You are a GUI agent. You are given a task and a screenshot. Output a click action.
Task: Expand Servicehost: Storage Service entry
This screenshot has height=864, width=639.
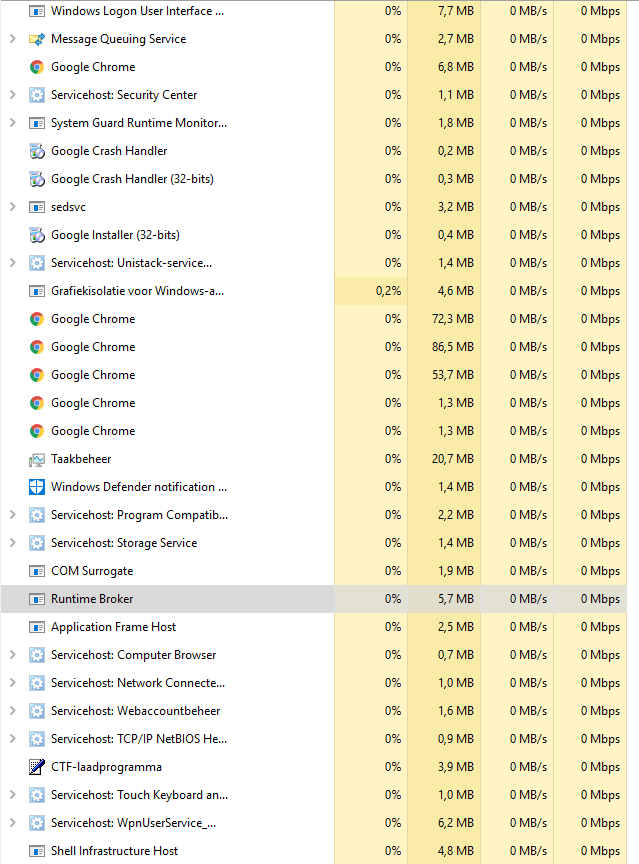pyautogui.click(x=12, y=543)
